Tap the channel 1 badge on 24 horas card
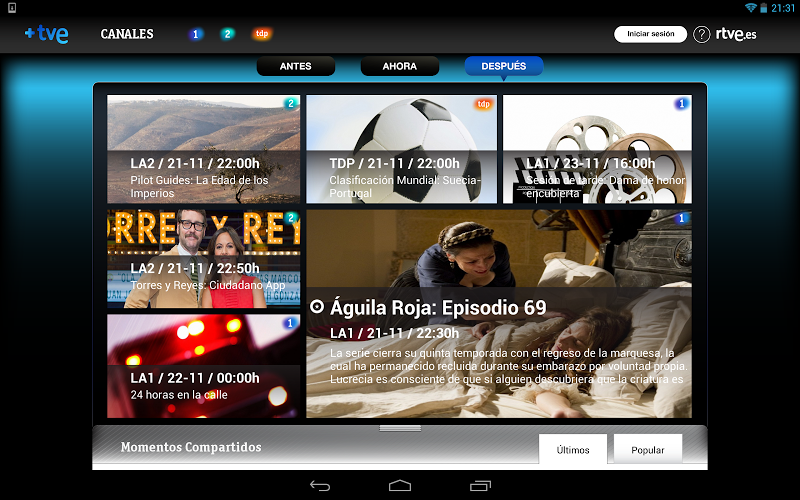 coord(290,323)
